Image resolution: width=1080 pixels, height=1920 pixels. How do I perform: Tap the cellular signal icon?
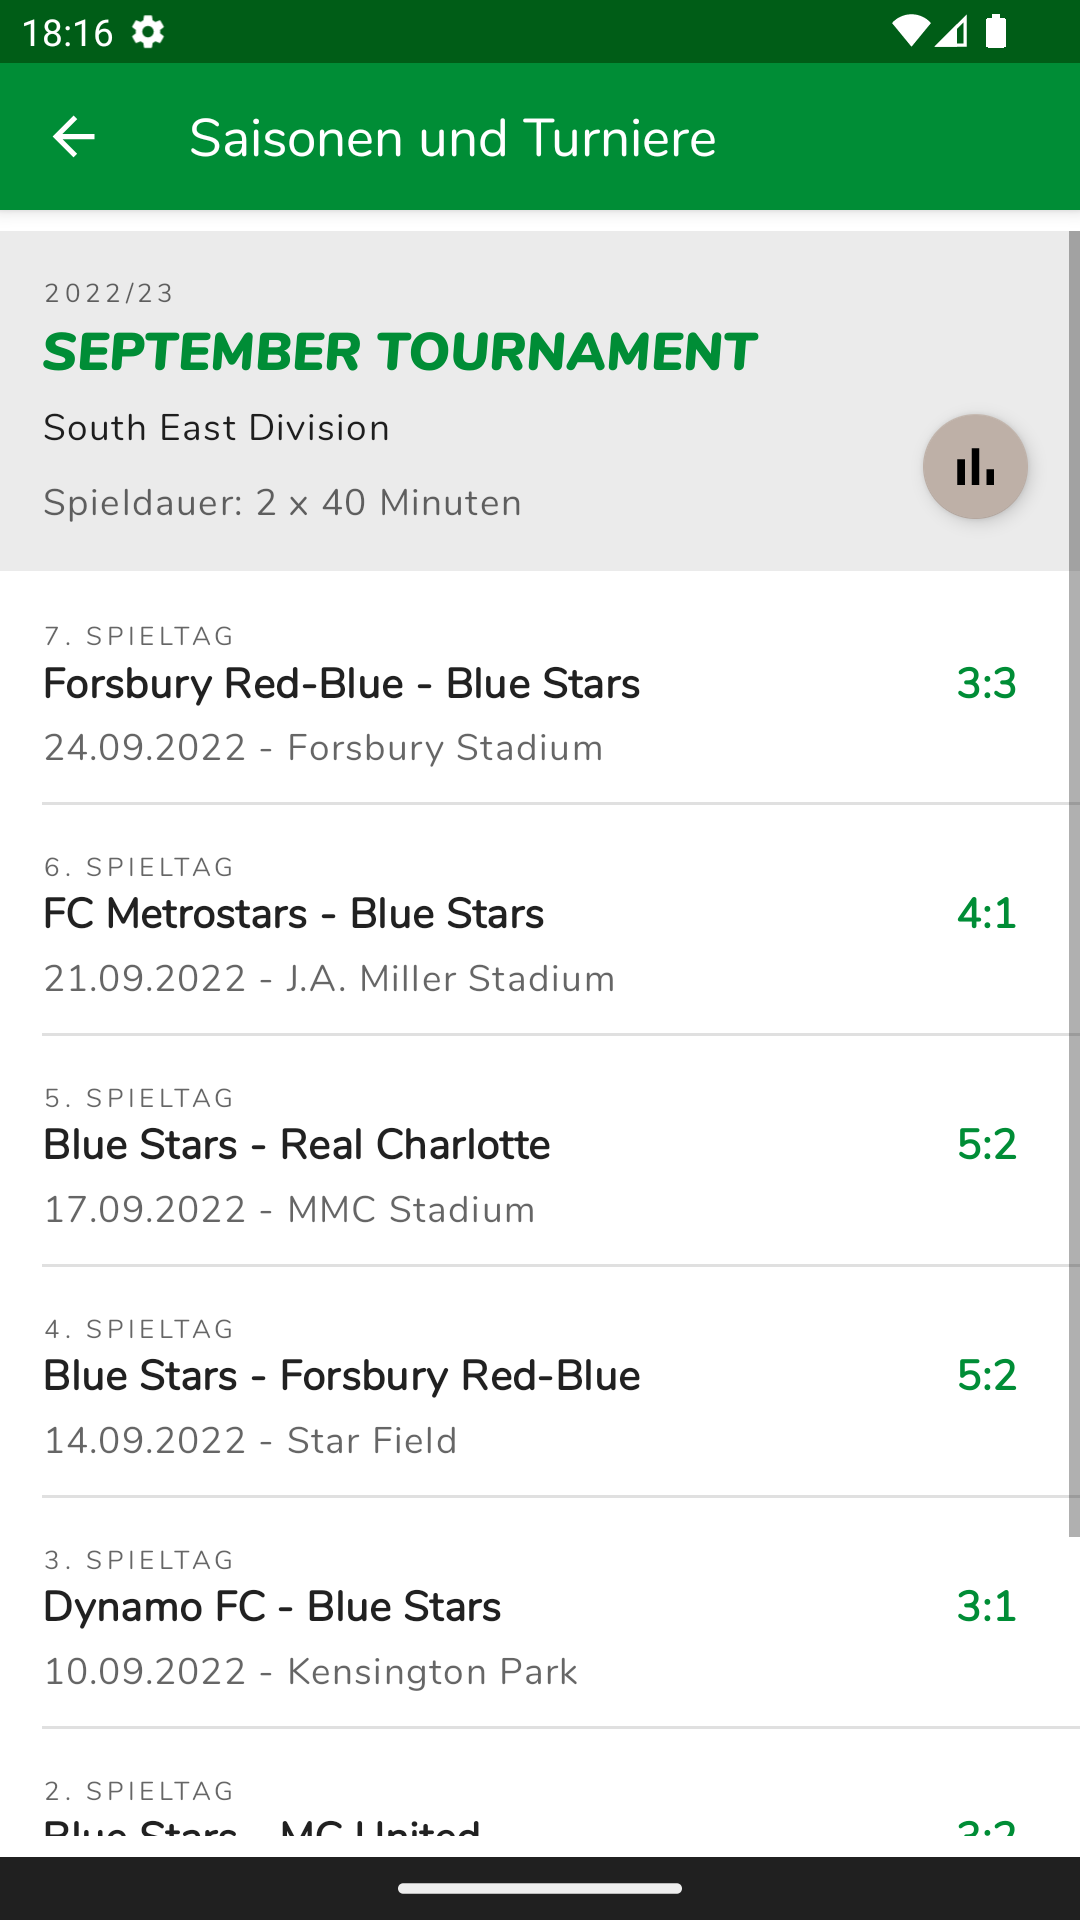951,32
